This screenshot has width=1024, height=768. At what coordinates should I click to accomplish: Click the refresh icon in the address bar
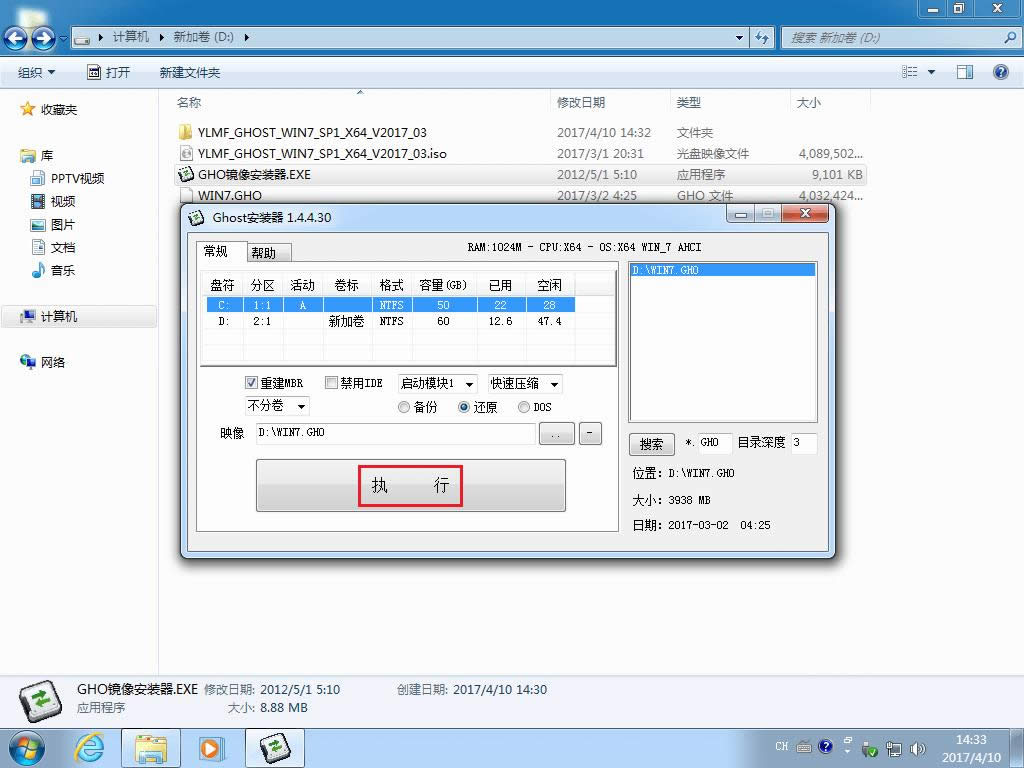pos(762,37)
